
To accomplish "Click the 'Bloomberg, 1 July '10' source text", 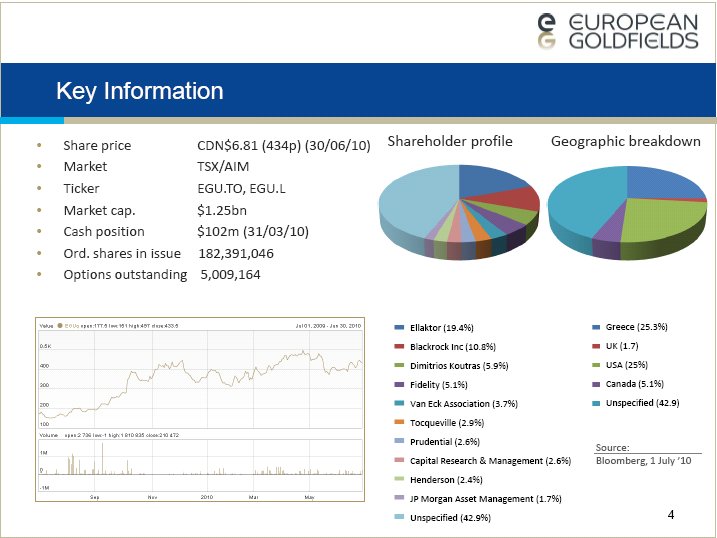I will pos(643,461).
